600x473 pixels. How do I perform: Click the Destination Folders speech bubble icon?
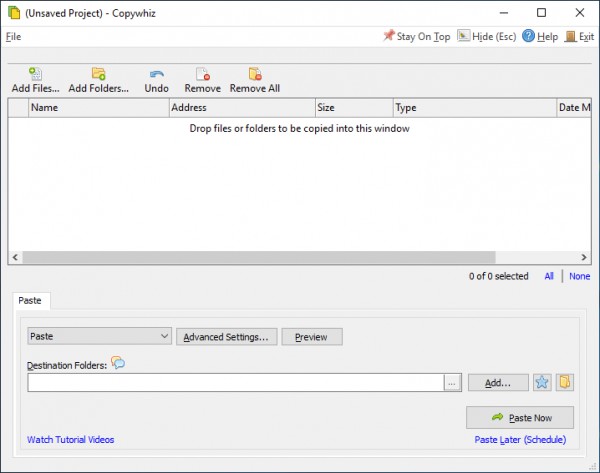(118, 362)
